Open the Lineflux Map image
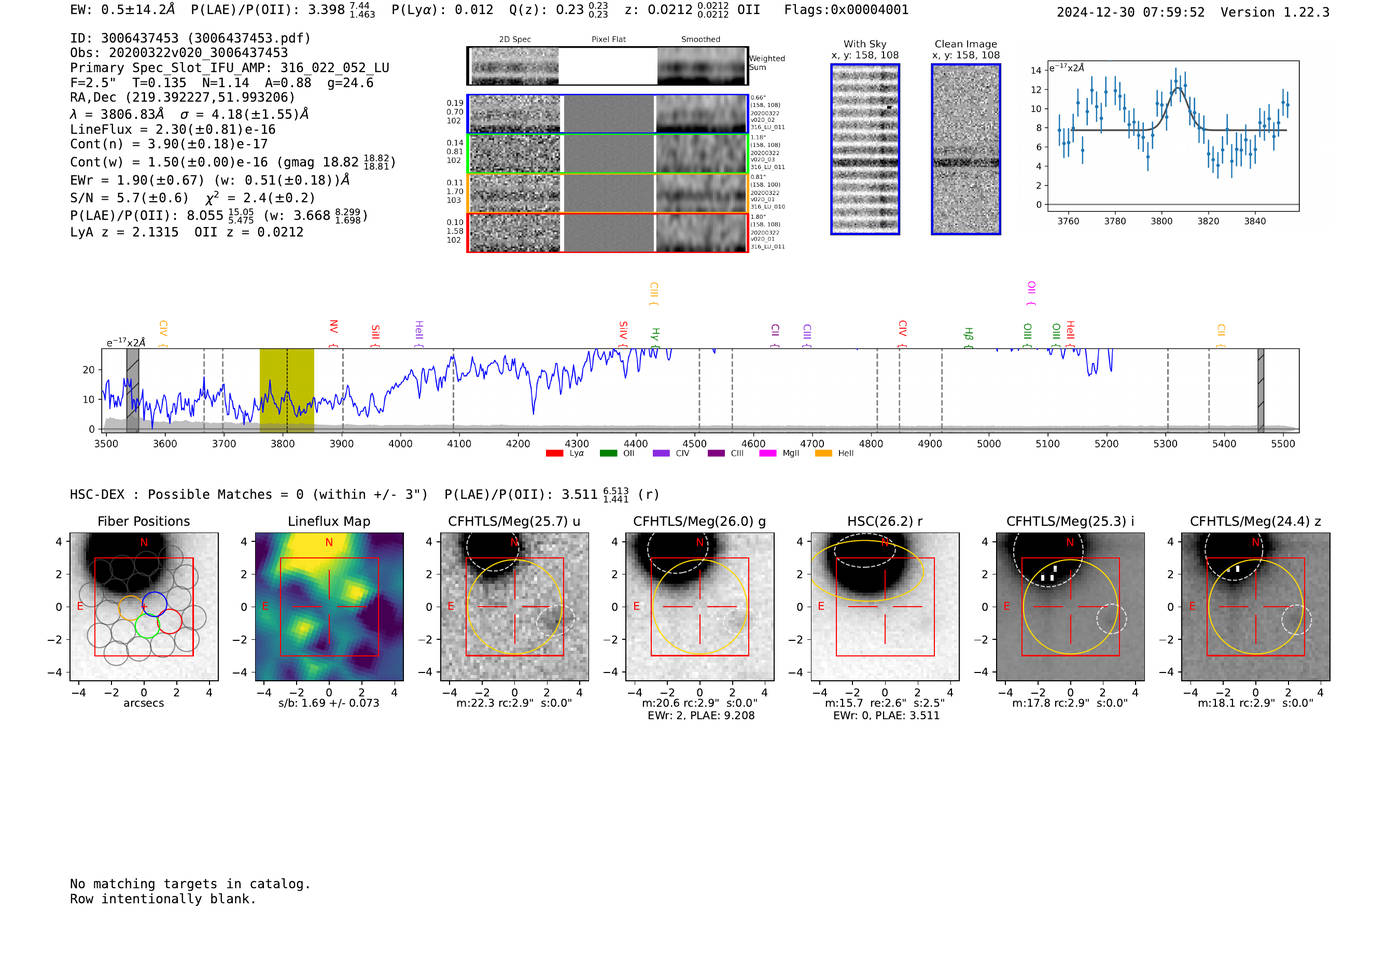Viewport: 1400px width, 953px height. (329, 607)
